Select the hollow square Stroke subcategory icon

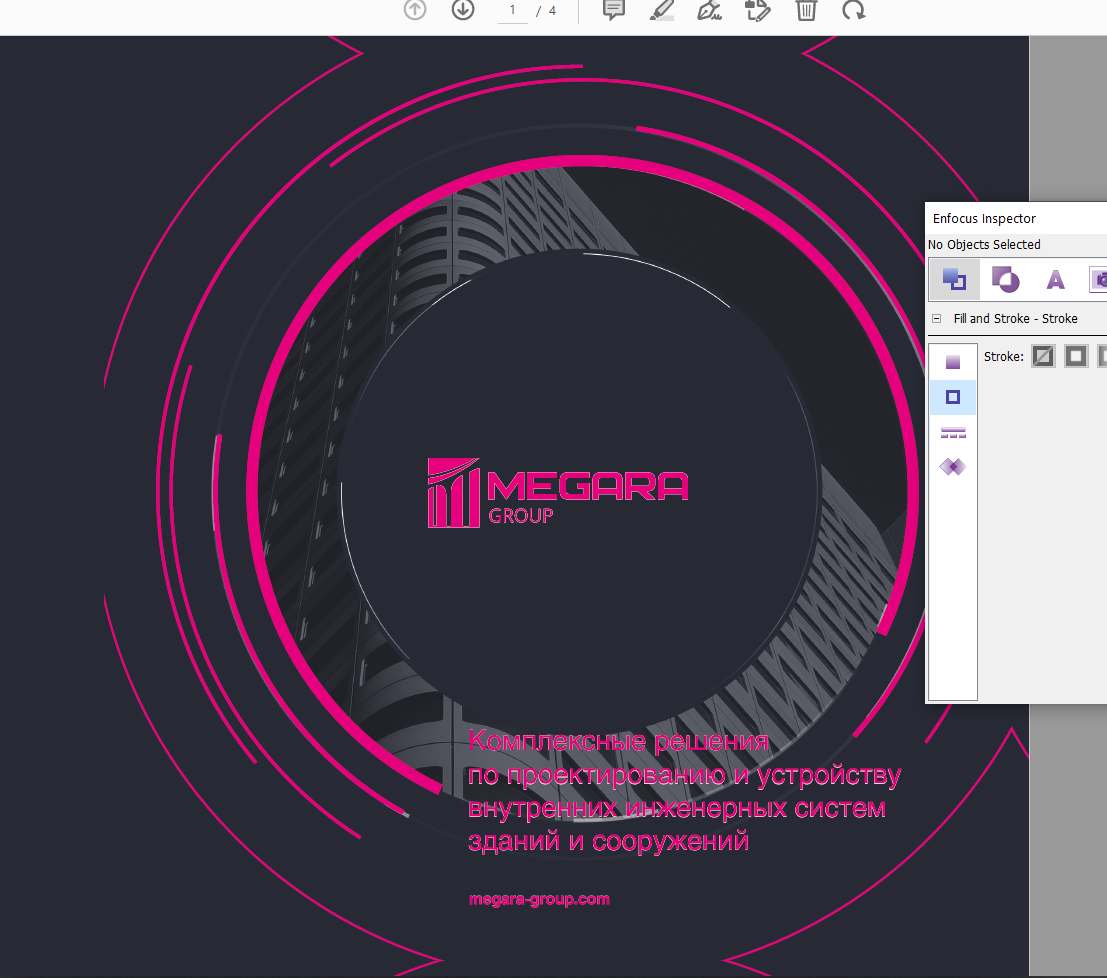point(953,397)
